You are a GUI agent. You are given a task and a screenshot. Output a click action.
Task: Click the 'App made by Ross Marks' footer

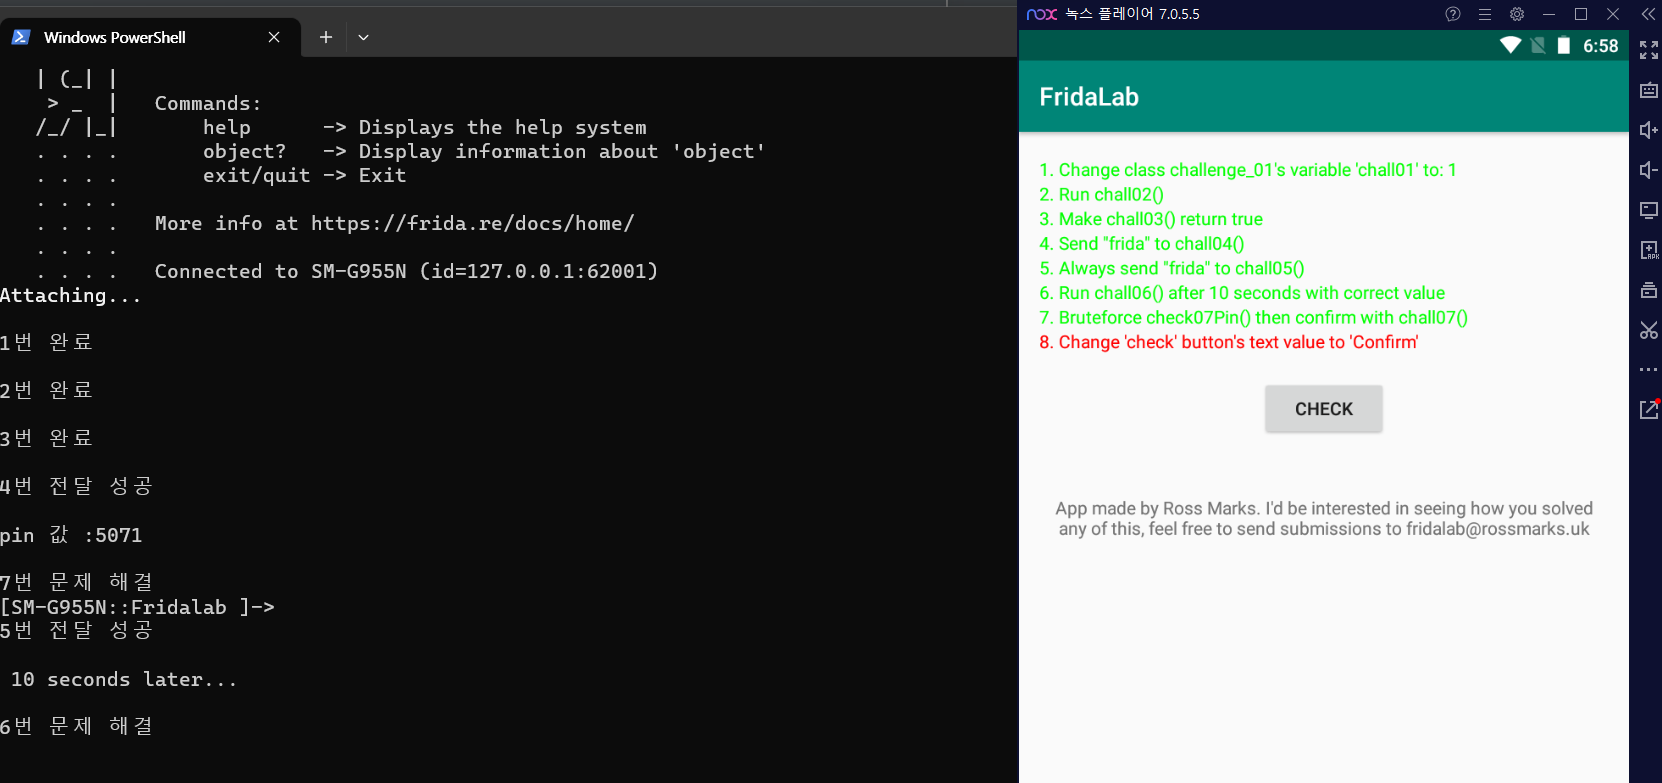(1324, 519)
